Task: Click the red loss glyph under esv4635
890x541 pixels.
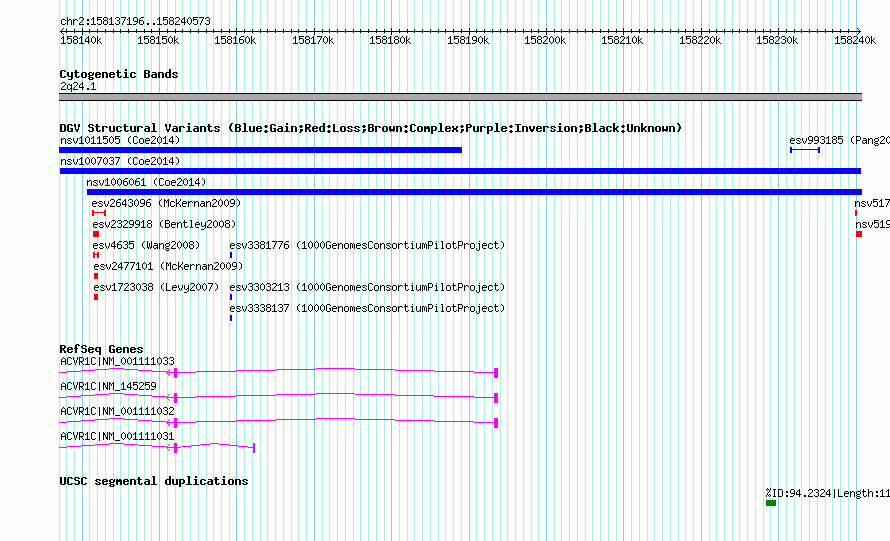Action: click(96, 255)
